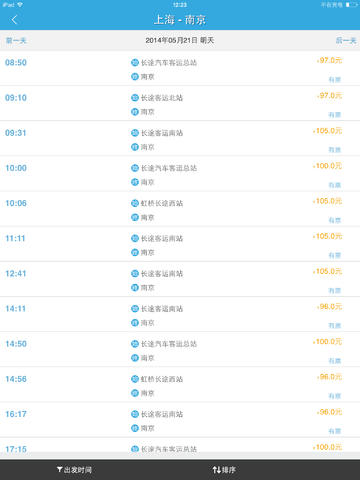Click 有票 status on the 14:50 bus
The image size is (360, 480).
(x=335, y=361)
